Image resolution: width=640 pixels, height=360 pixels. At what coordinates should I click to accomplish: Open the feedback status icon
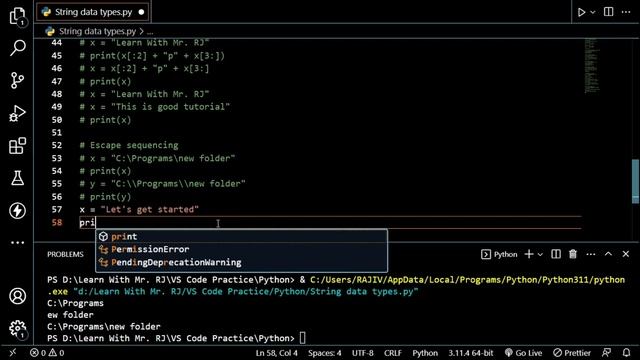click(607, 353)
